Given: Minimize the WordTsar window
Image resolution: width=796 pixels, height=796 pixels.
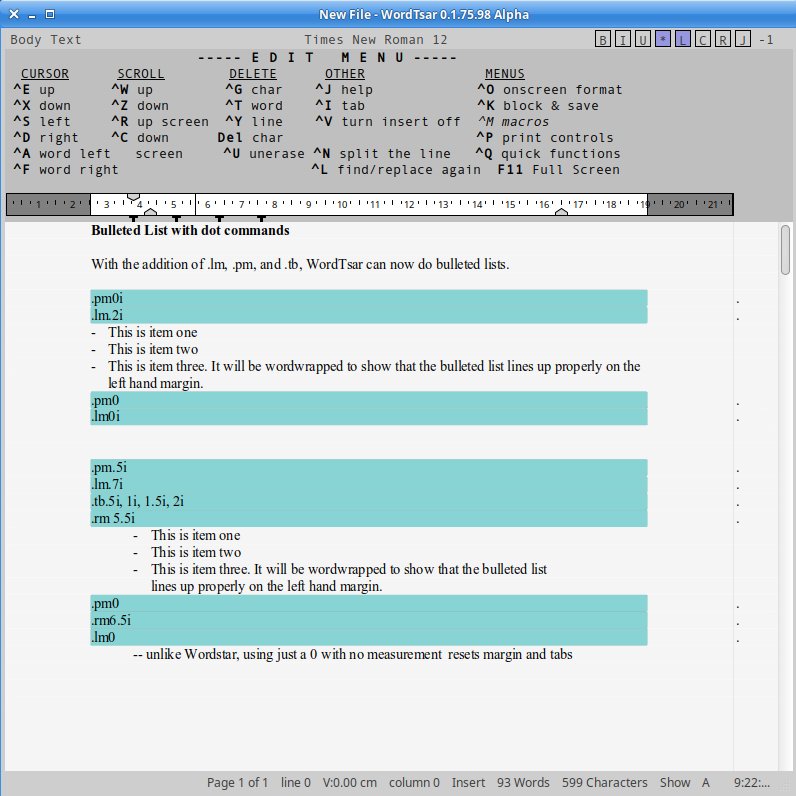Looking at the screenshot, I should click(32, 15).
